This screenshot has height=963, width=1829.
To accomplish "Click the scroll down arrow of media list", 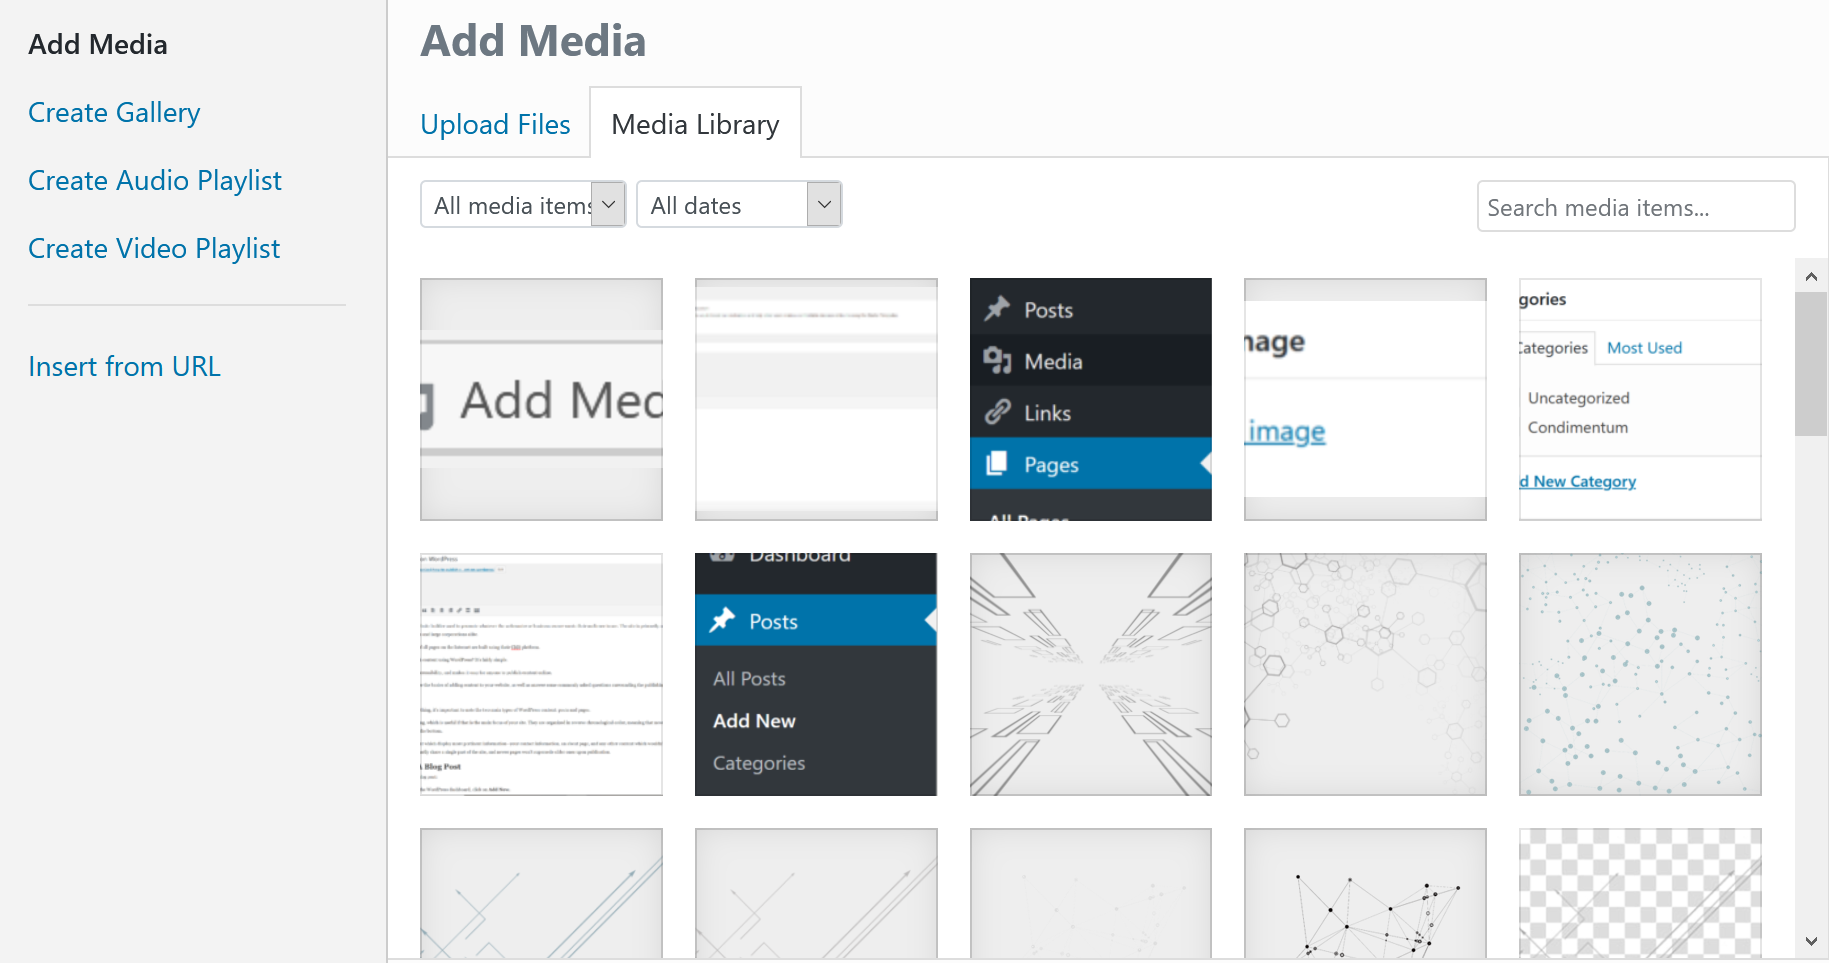I will pos(1811,941).
